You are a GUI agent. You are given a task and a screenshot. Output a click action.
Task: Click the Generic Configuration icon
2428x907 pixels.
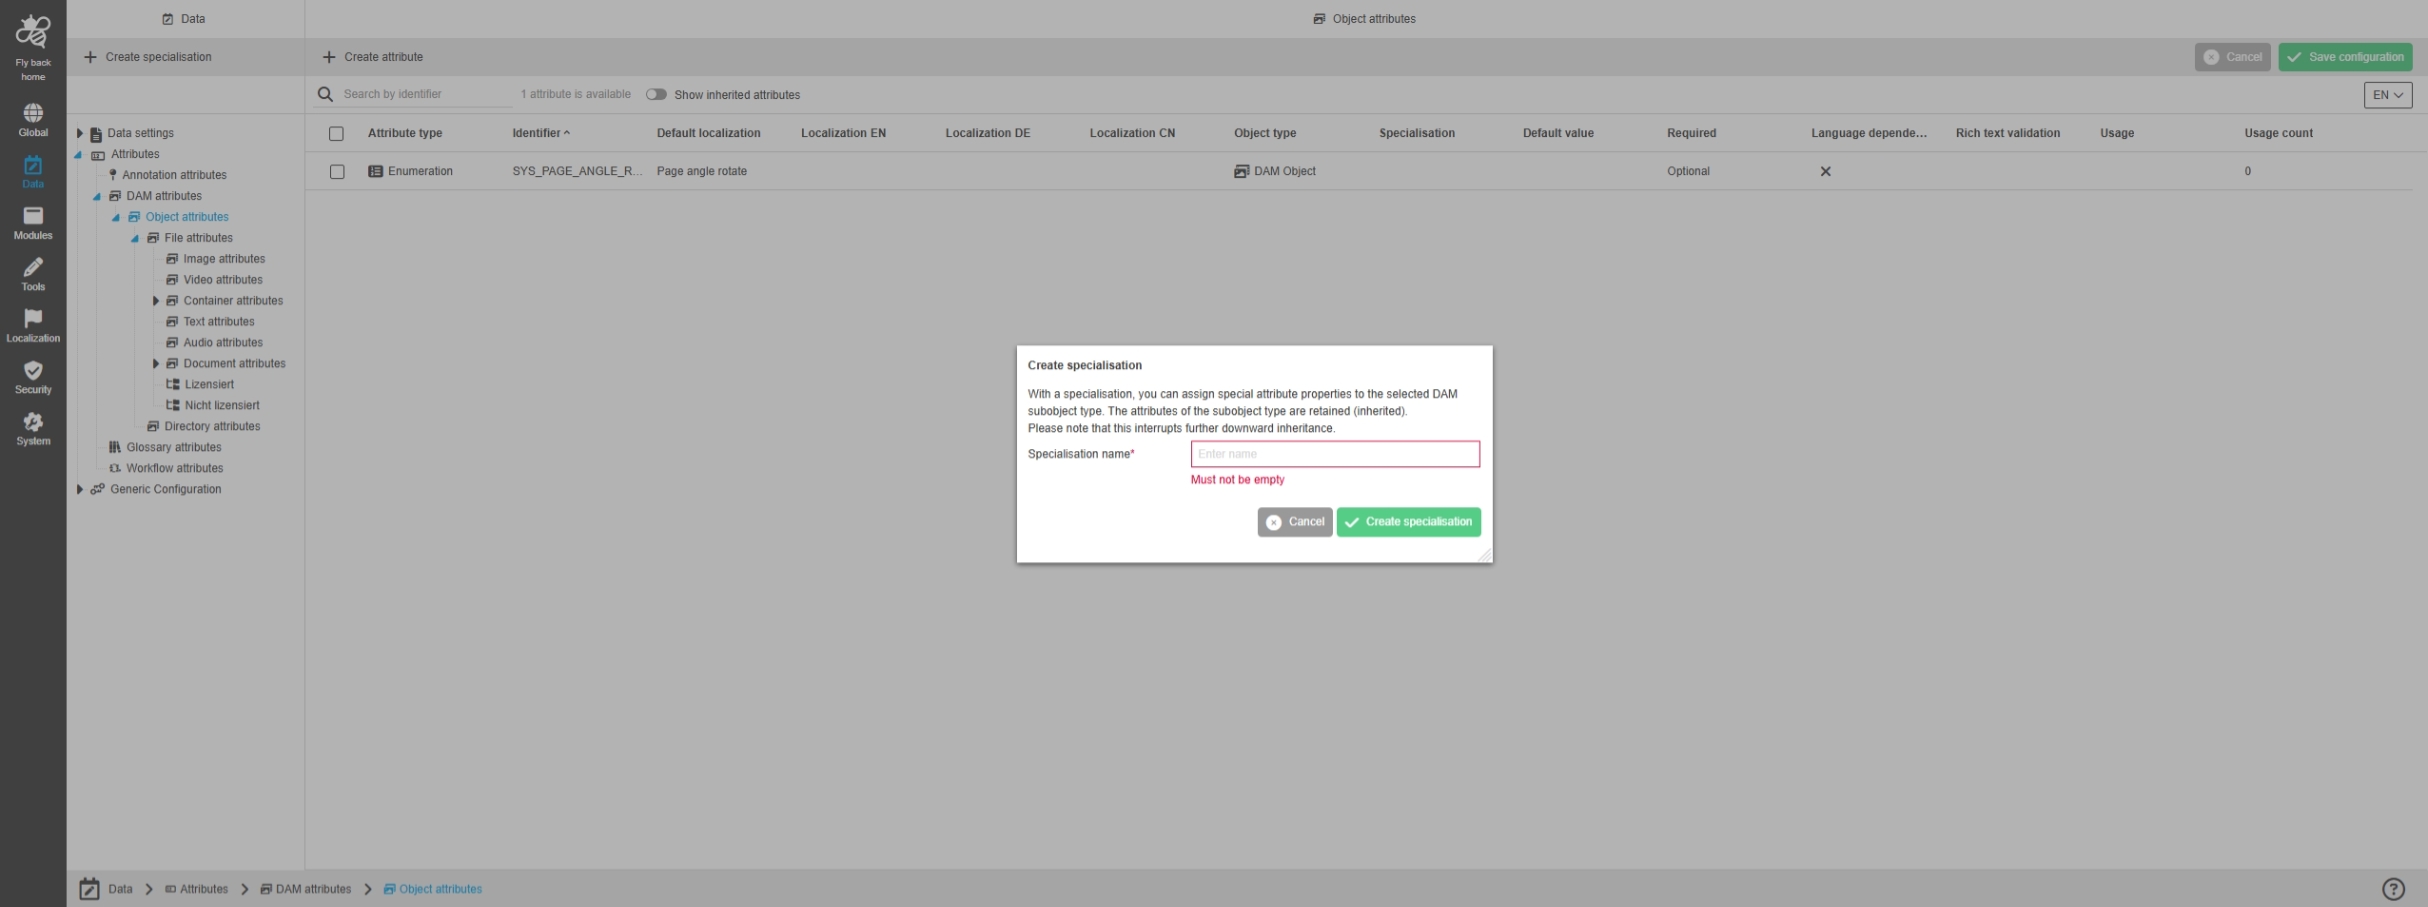[x=97, y=489]
